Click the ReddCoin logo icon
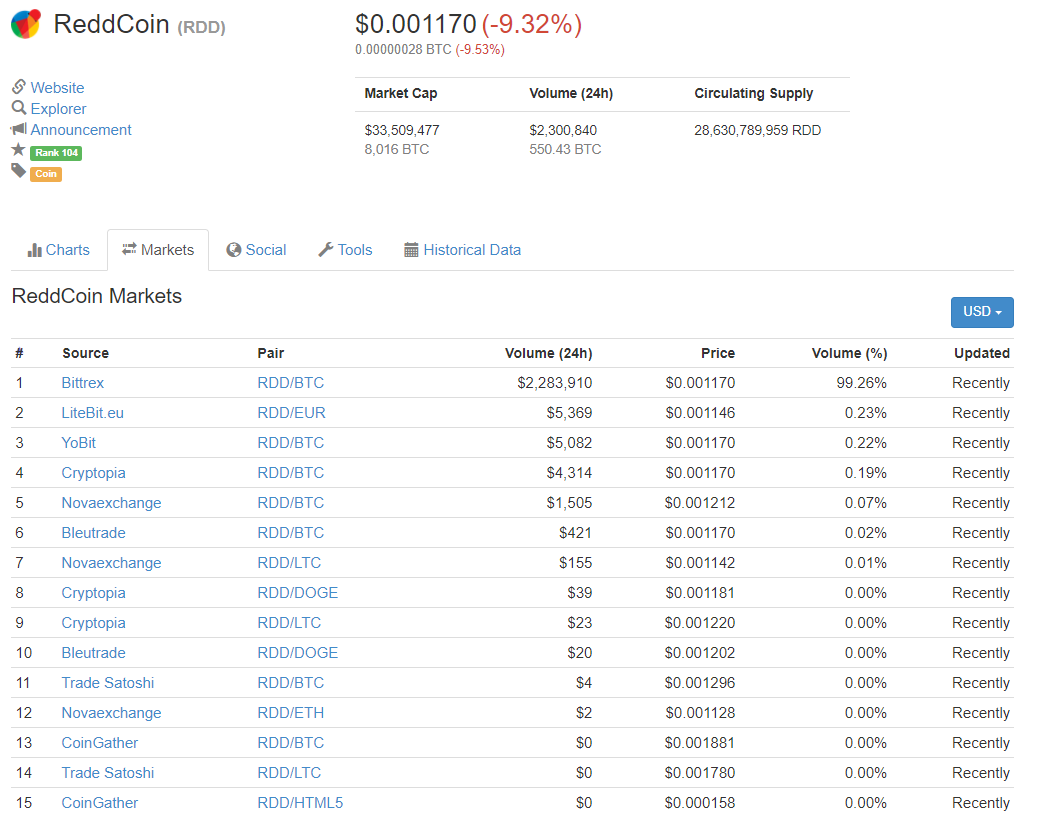 click(x=26, y=24)
